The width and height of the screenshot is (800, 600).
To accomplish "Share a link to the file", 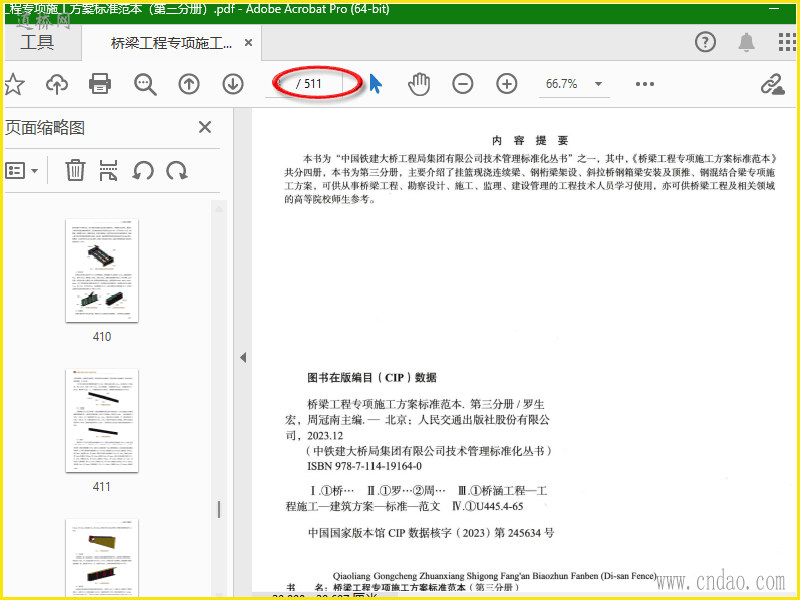I will [772, 84].
